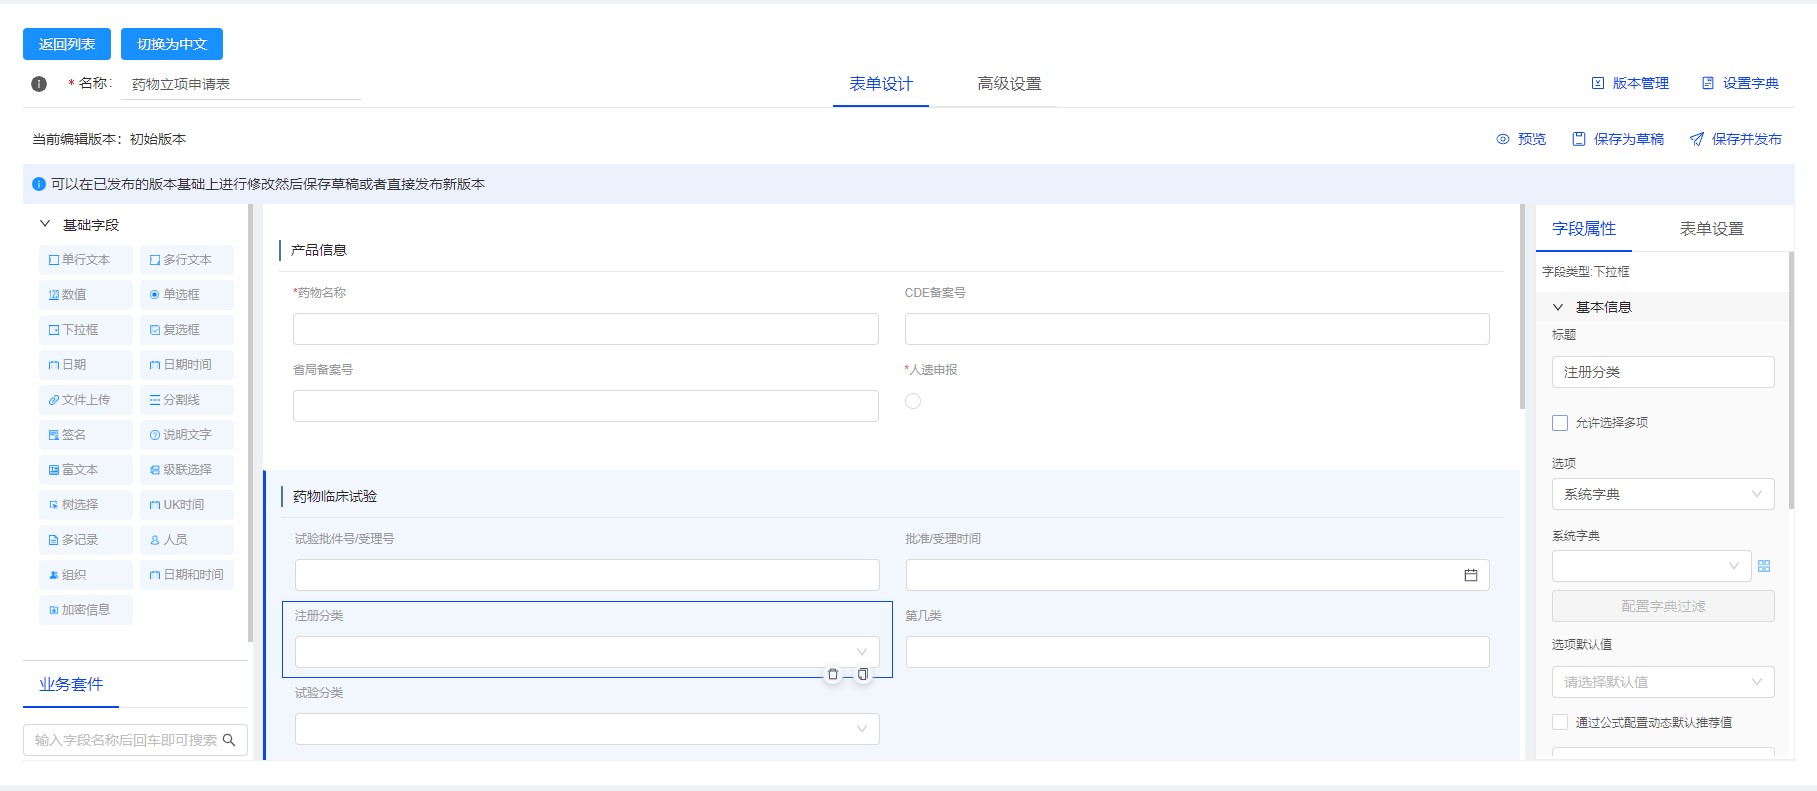Select the 多行文本 field component
The height and width of the screenshot is (791, 1817).
[186, 260]
